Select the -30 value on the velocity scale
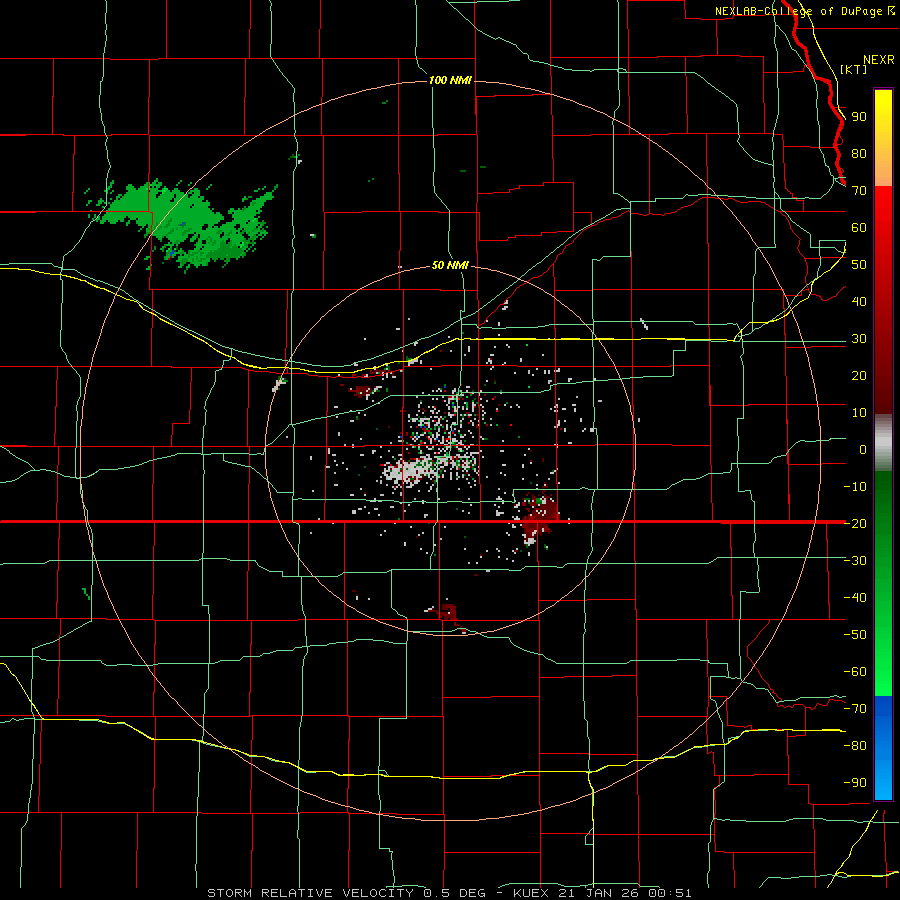The height and width of the screenshot is (900, 900). (855, 561)
